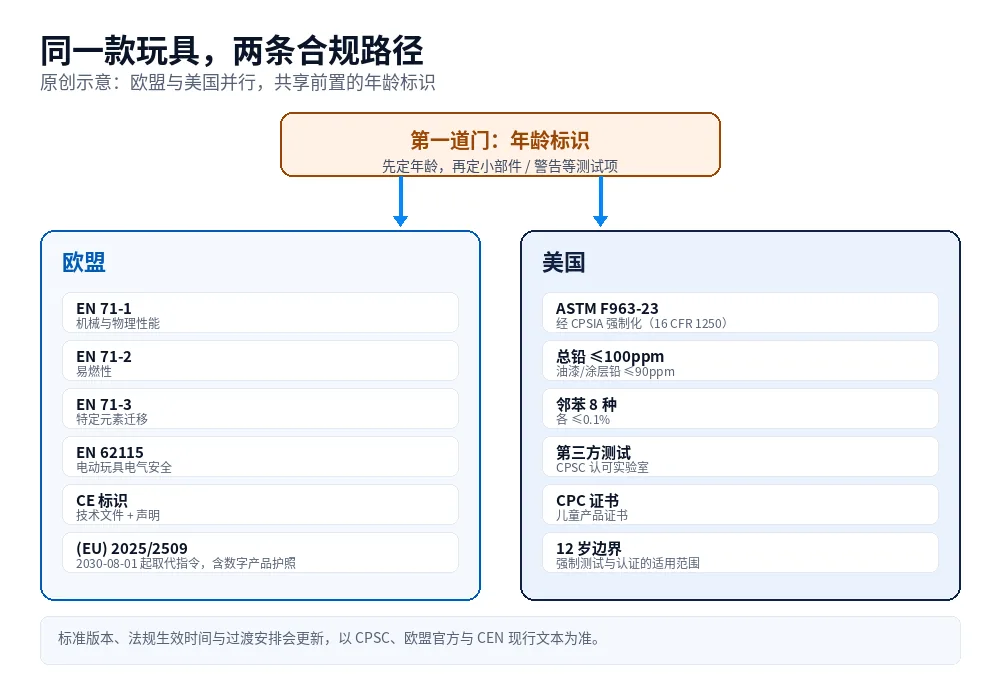Select the EN 71-3 card

click(x=260, y=408)
